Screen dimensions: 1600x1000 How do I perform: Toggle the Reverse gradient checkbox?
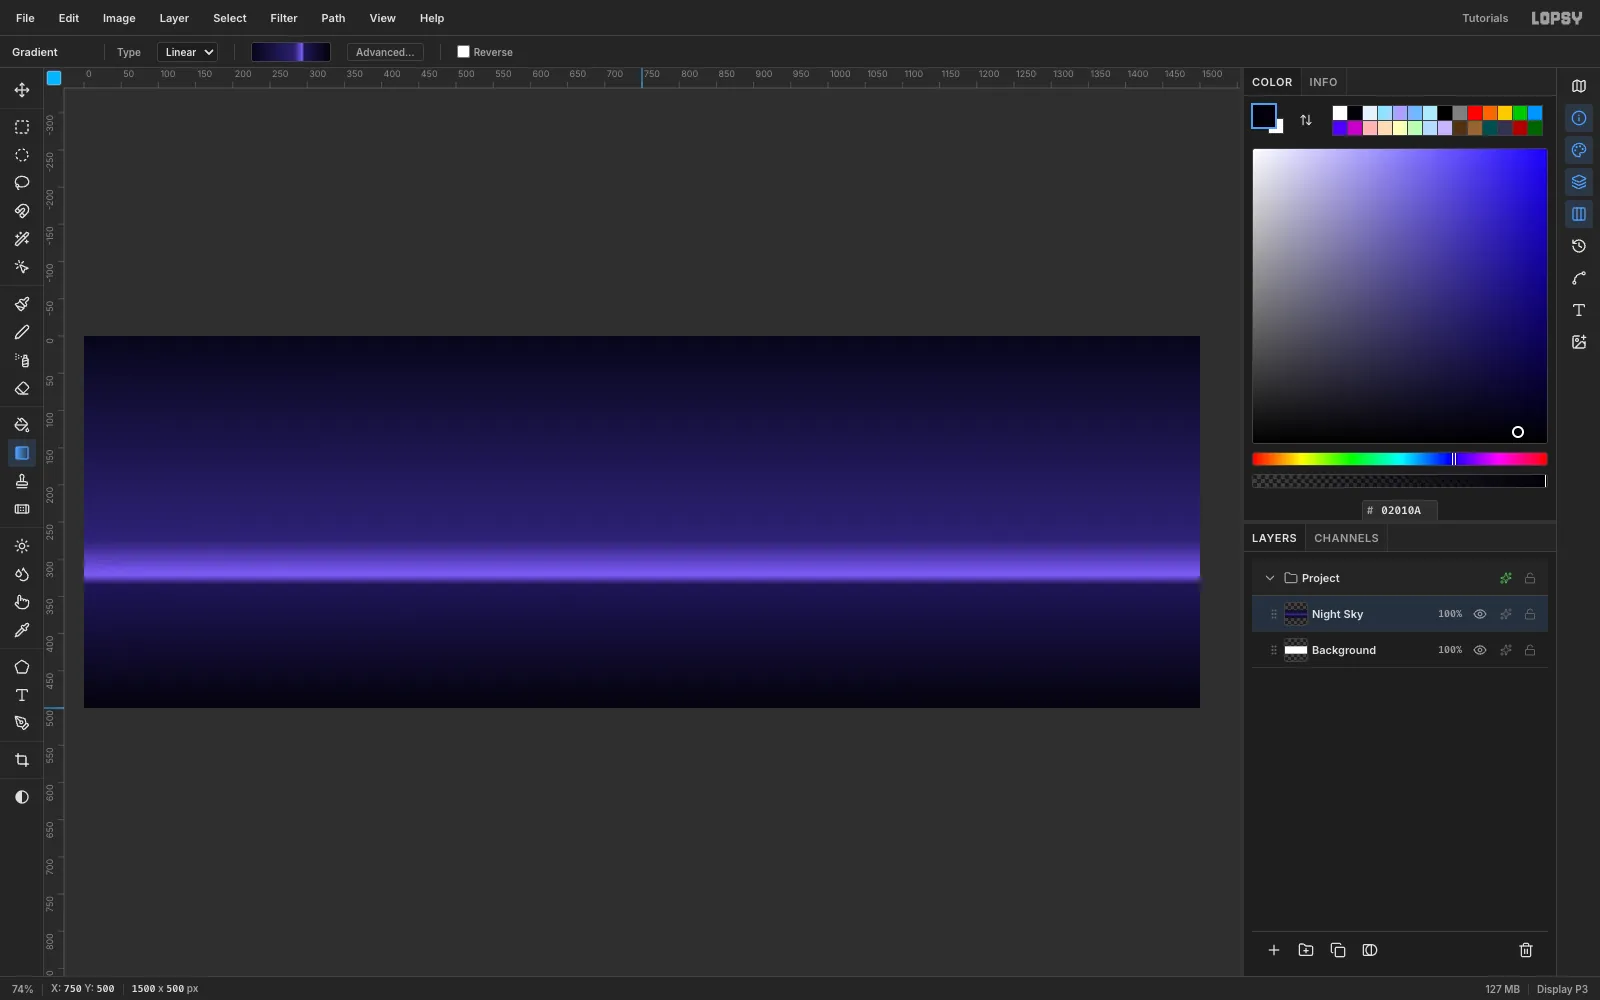pos(463,52)
